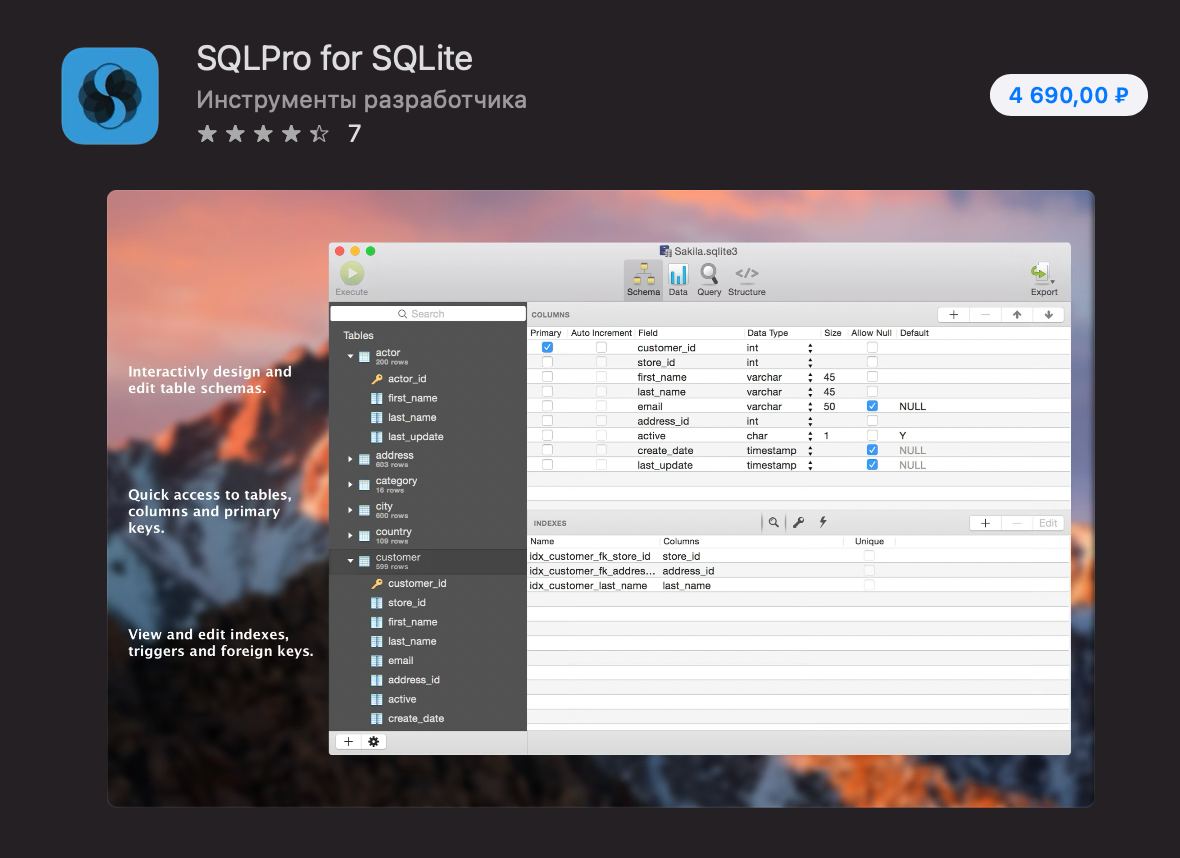Viewport: 1180px width, 858px height.
Task: Open data type stepper for active
Action: pyautogui.click(x=810, y=436)
